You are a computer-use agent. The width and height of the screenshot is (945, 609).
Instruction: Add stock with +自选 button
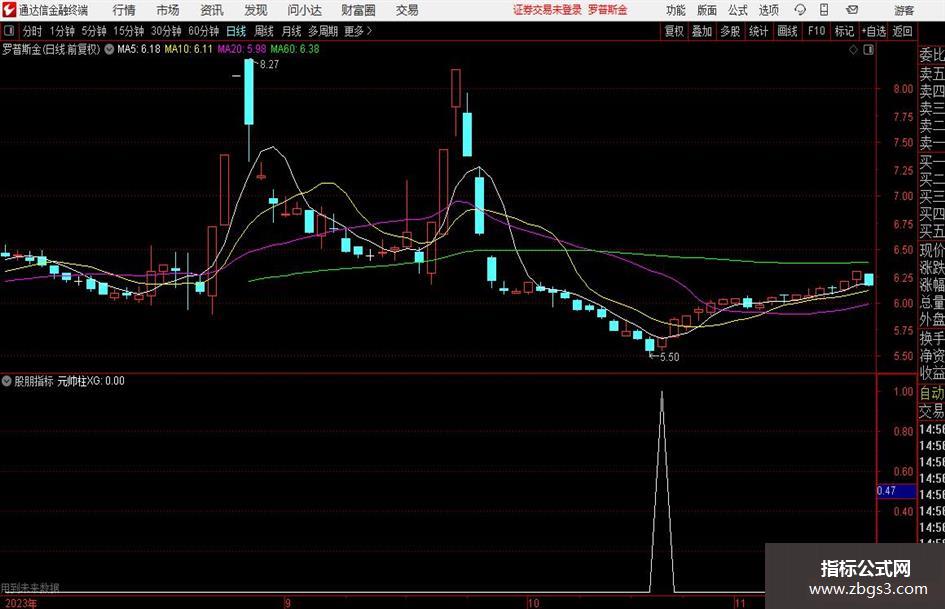coord(873,31)
